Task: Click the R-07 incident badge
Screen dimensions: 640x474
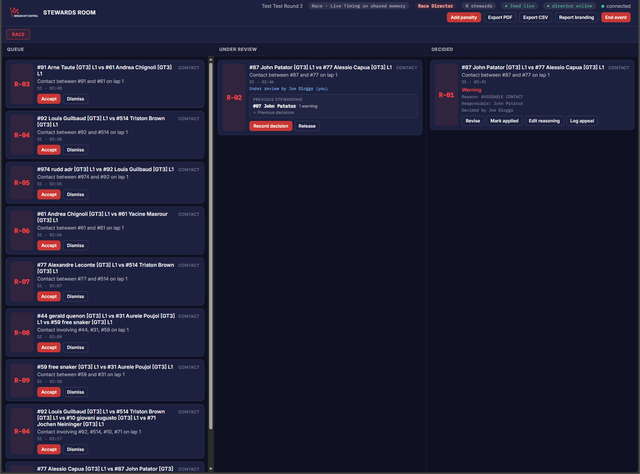Action: [x=22, y=282]
